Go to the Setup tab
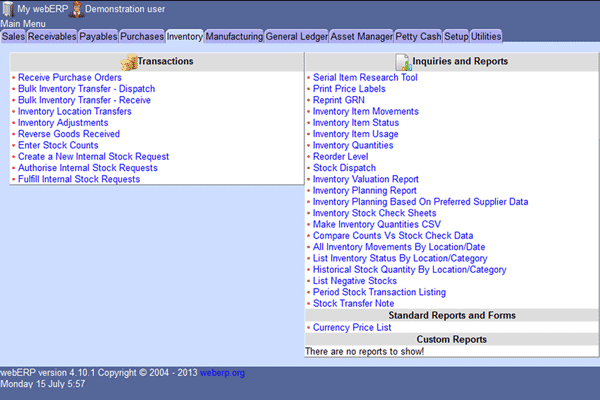Image resolution: width=600 pixels, height=400 pixels. (456, 36)
